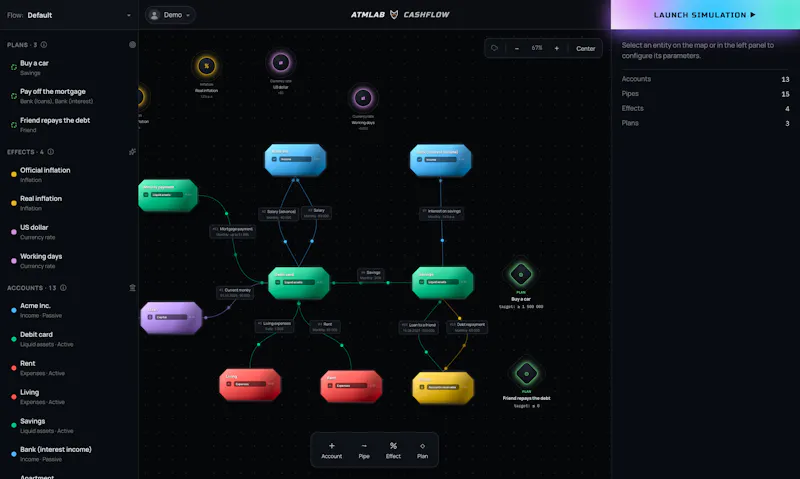Select the Working days effect in list
Image resolution: width=800 pixels, height=479 pixels.
coord(69,261)
